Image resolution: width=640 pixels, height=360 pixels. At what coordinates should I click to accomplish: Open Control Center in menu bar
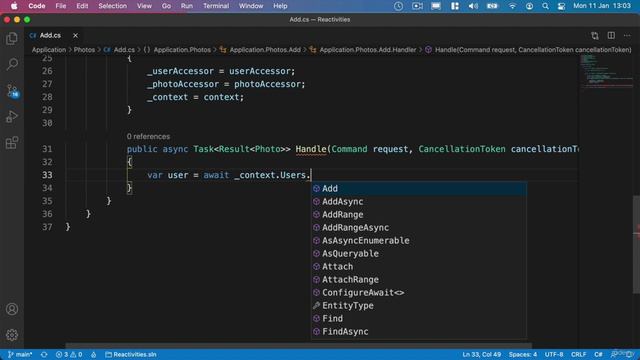coord(562,6)
